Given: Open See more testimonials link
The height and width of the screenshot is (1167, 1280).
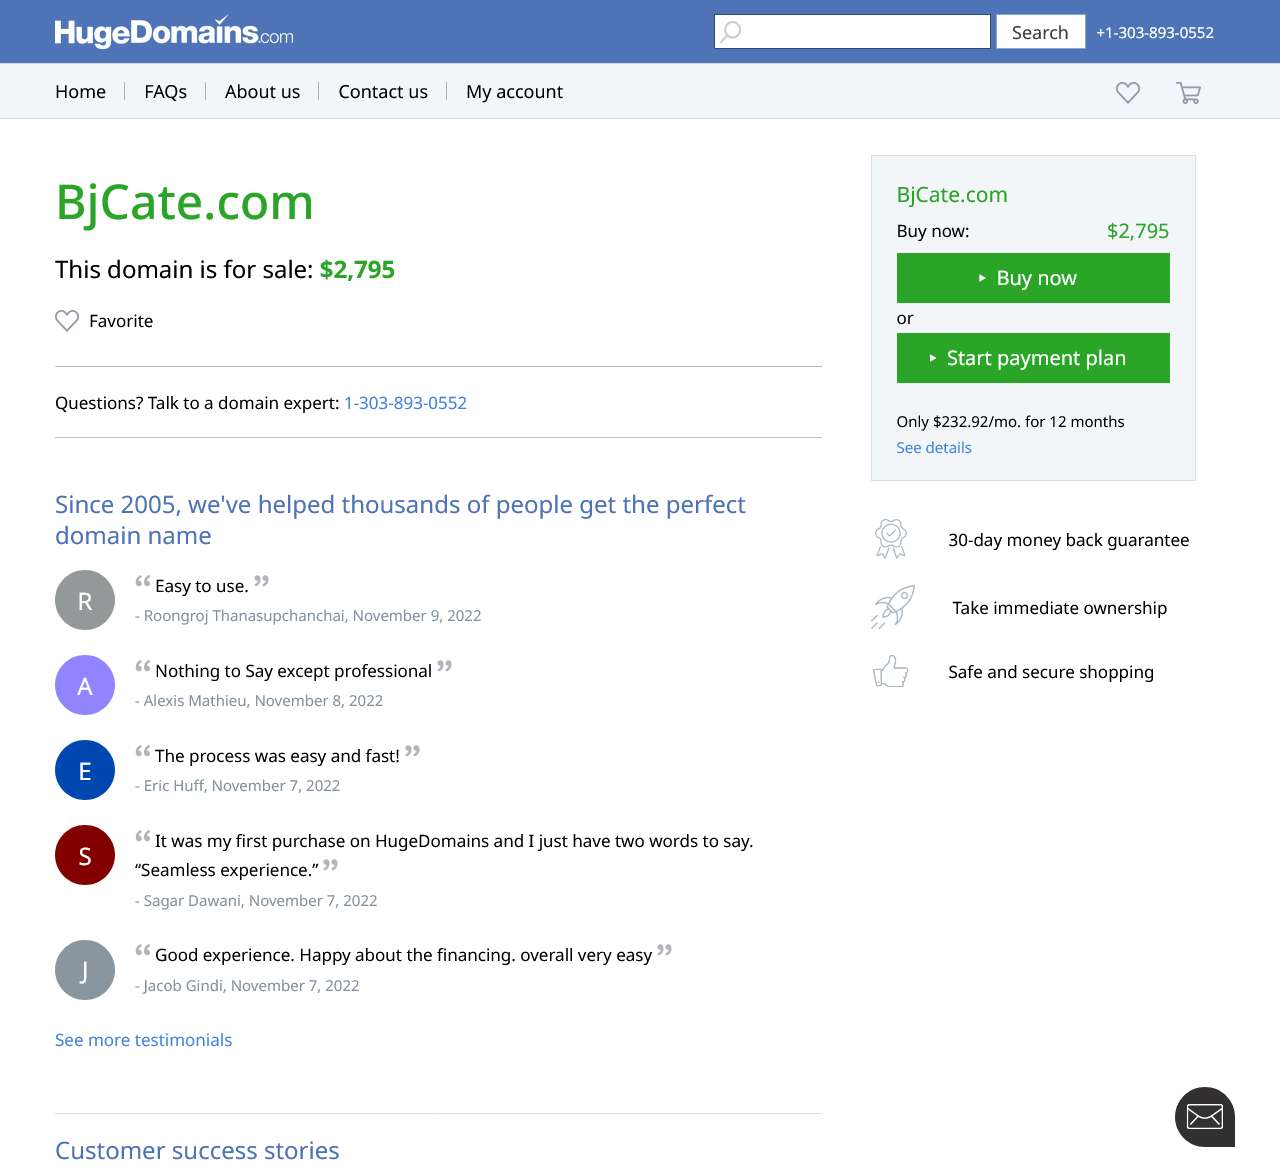Looking at the screenshot, I should [x=143, y=1040].
